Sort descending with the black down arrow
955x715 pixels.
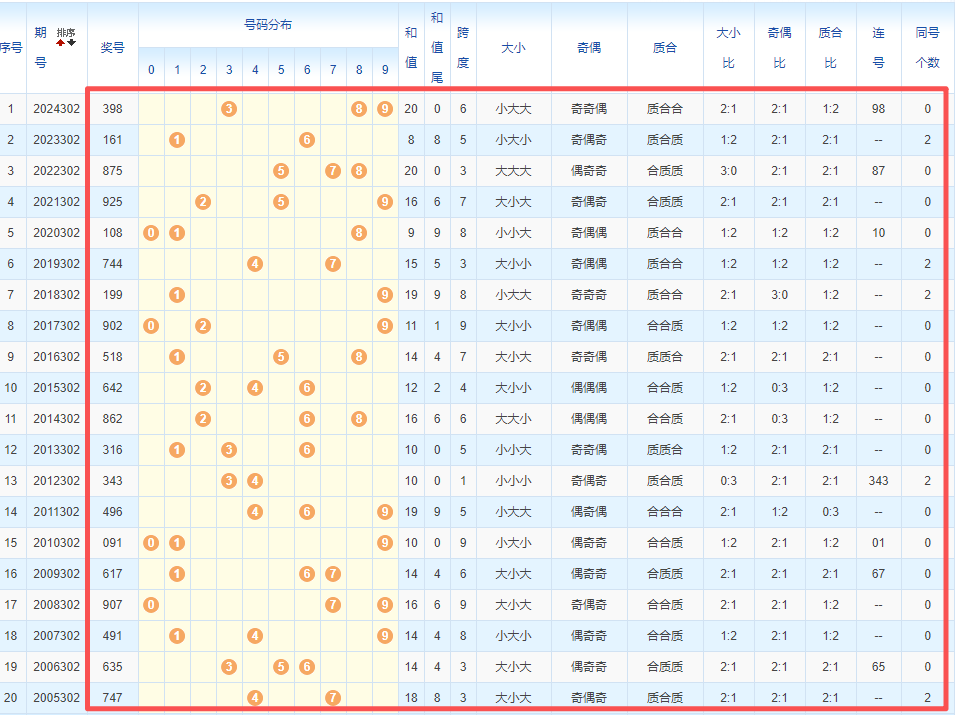point(71,42)
